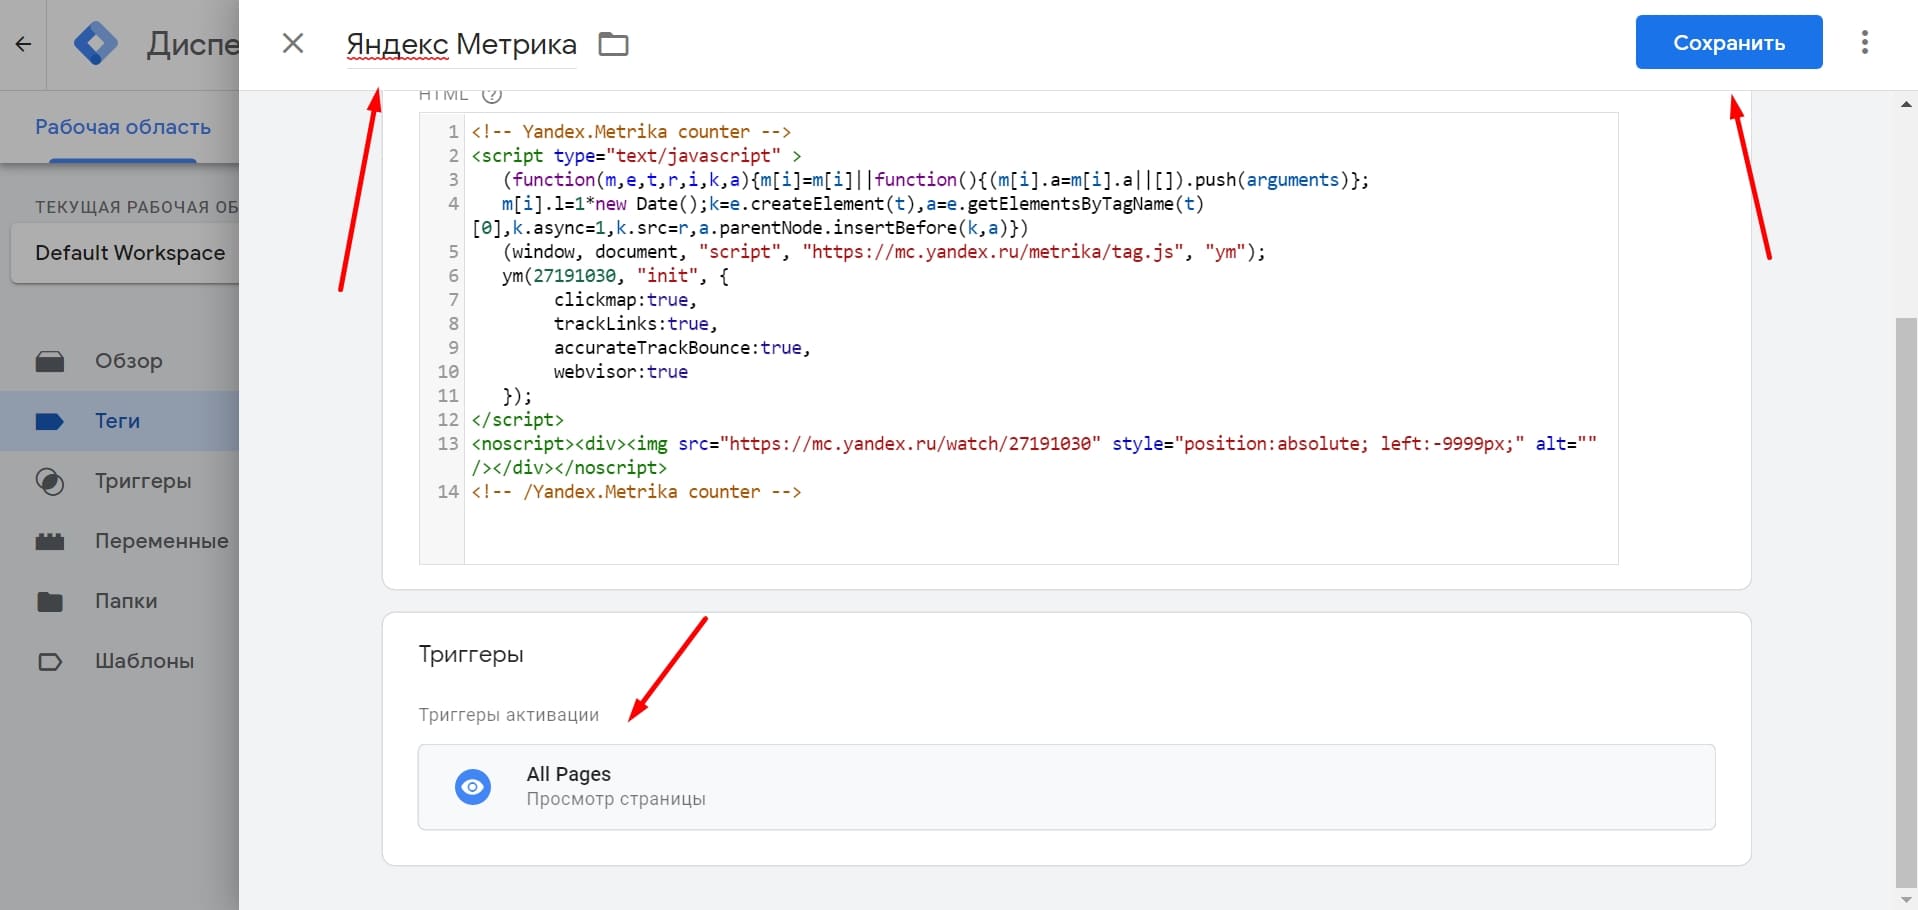Viewport: 1918px width, 910px height.
Task: Open Переменные in the sidebar menu
Action: [x=120, y=541]
